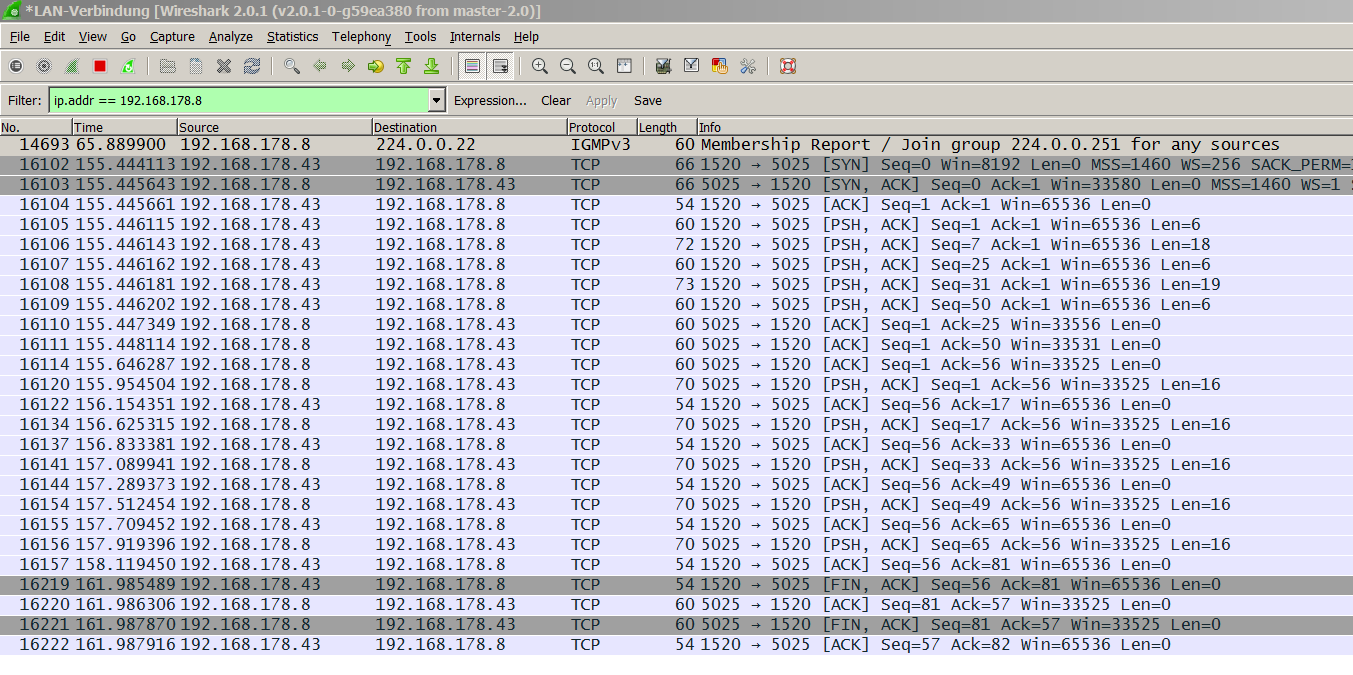Stop the running capture (red square)
Image resolution: width=1353 pixels, height=675 pixels.
click(x=99, y=66)
